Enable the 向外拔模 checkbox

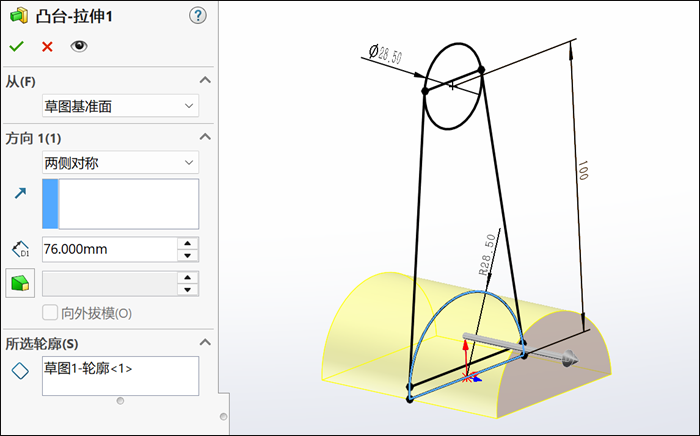click(x=51, y=313)
